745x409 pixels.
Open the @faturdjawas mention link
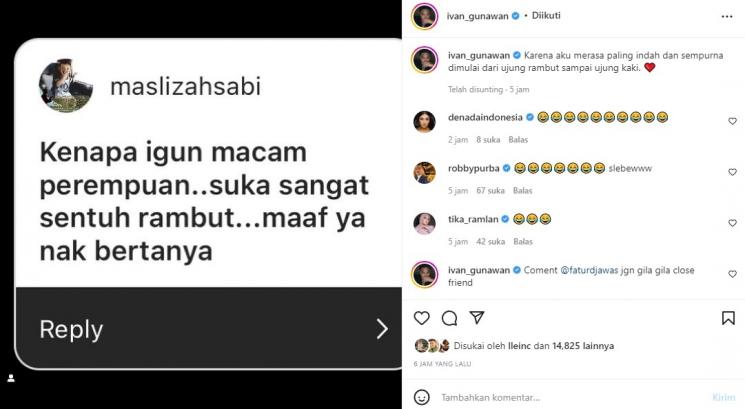[x=589, y=270]
